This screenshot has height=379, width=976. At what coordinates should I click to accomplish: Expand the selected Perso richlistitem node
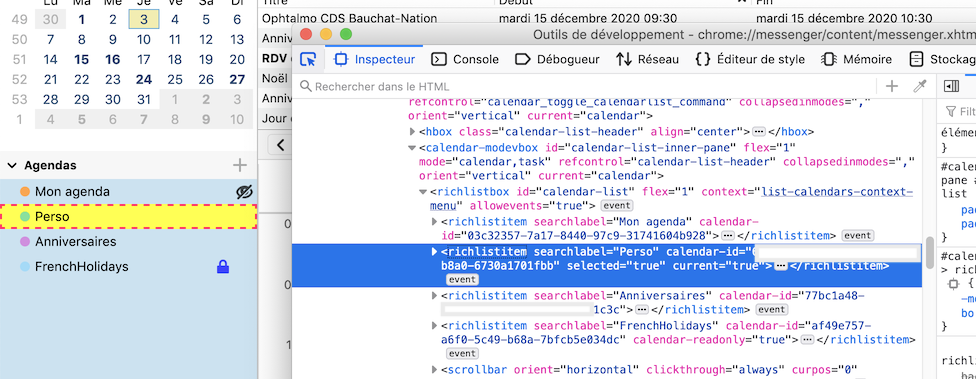tap(434, 252)
